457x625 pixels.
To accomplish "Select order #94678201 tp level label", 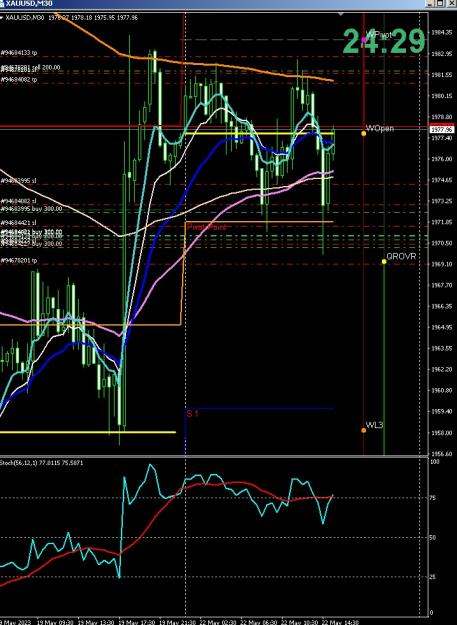I will coord(19,261).
